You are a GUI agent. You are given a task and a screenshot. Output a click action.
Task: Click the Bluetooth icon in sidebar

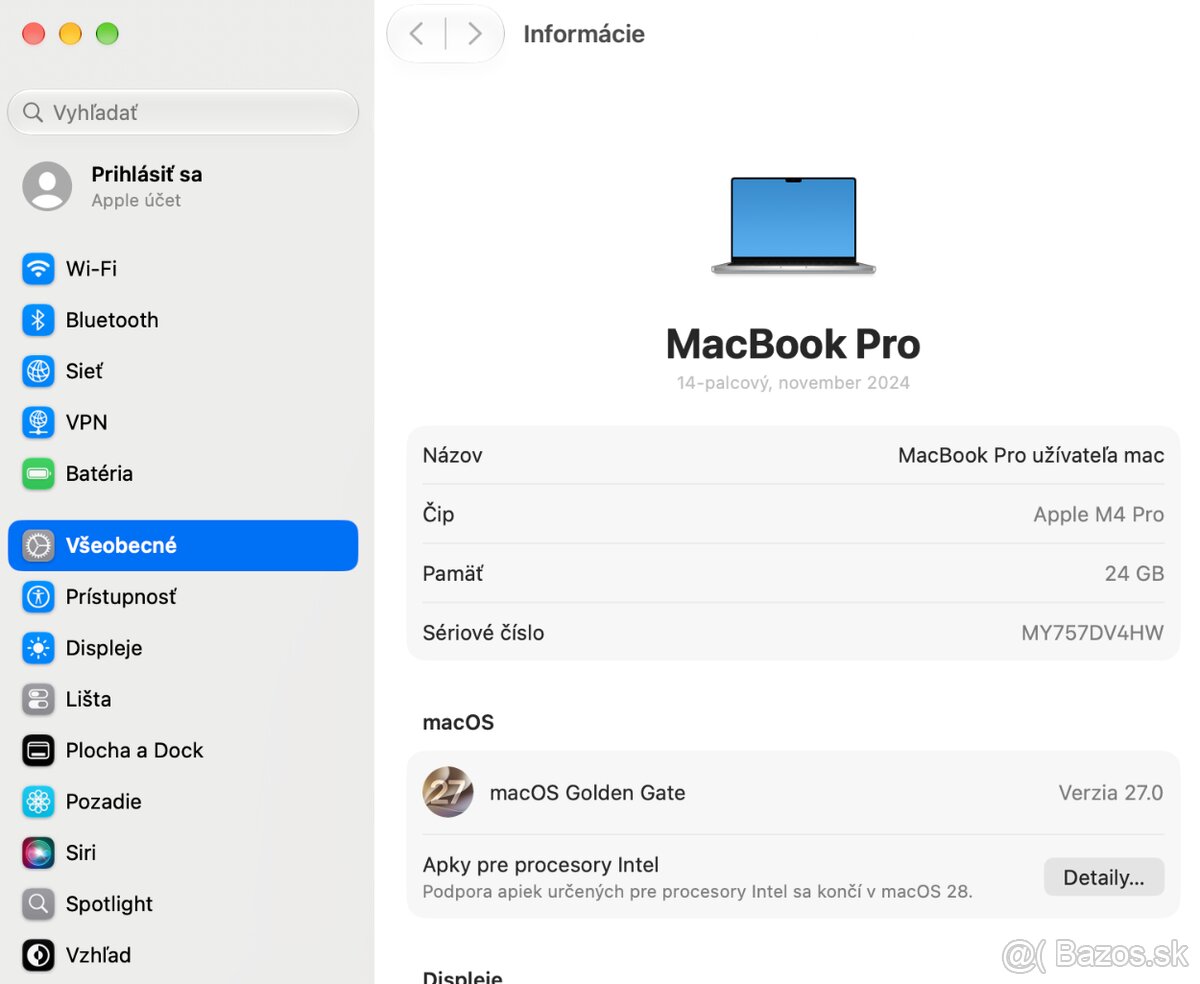point(38,320)
